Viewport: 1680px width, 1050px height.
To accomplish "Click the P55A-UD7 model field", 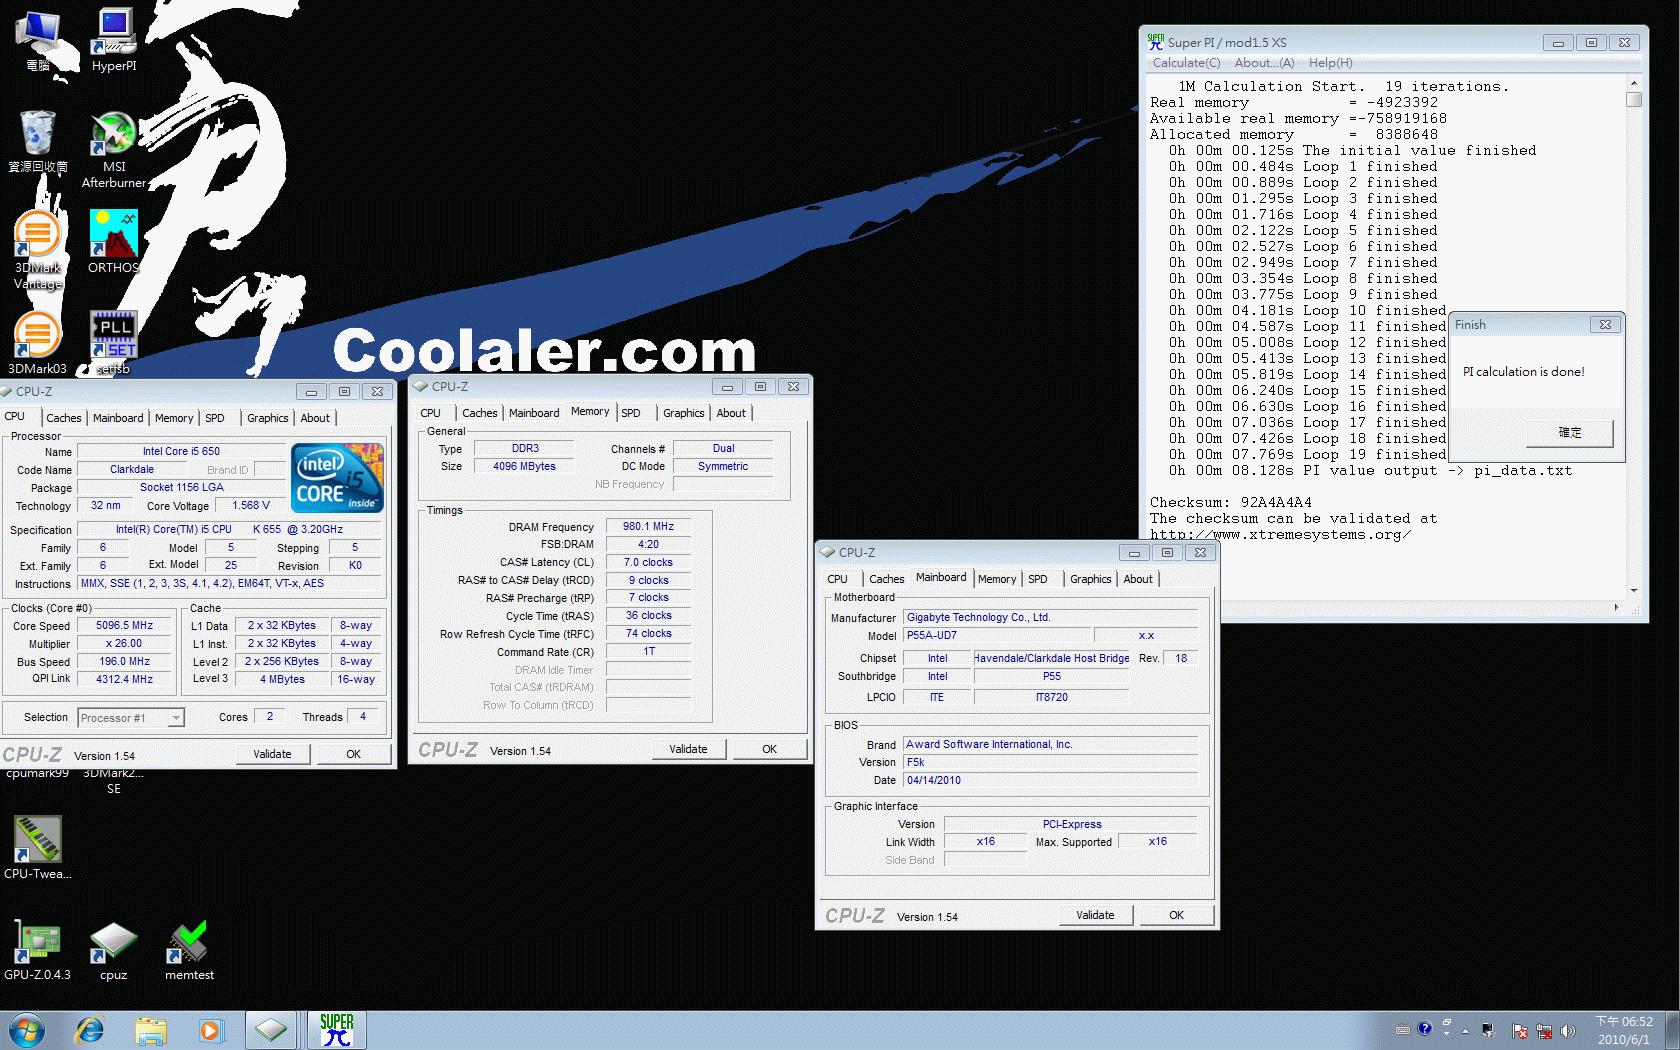I will 996,635.
